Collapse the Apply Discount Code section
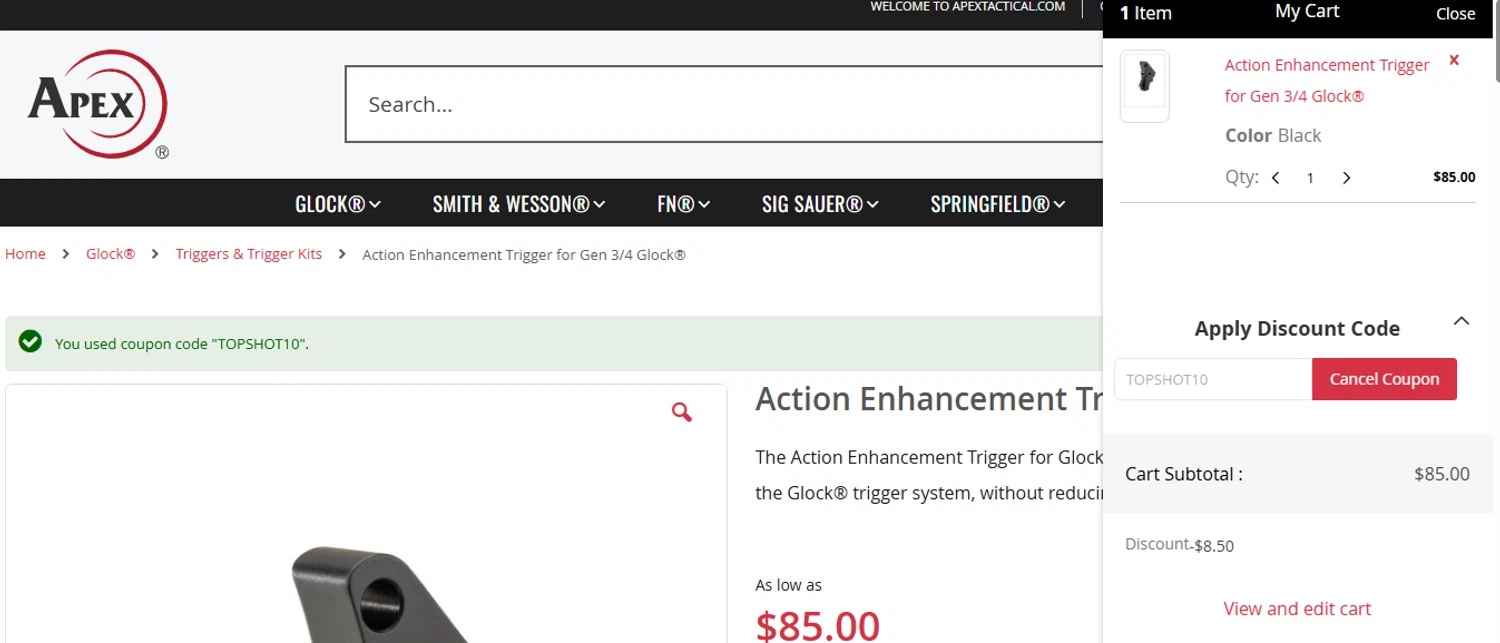Image resolution: width=1500 pixels, height=643 pixels. (x=1461, y=321)
